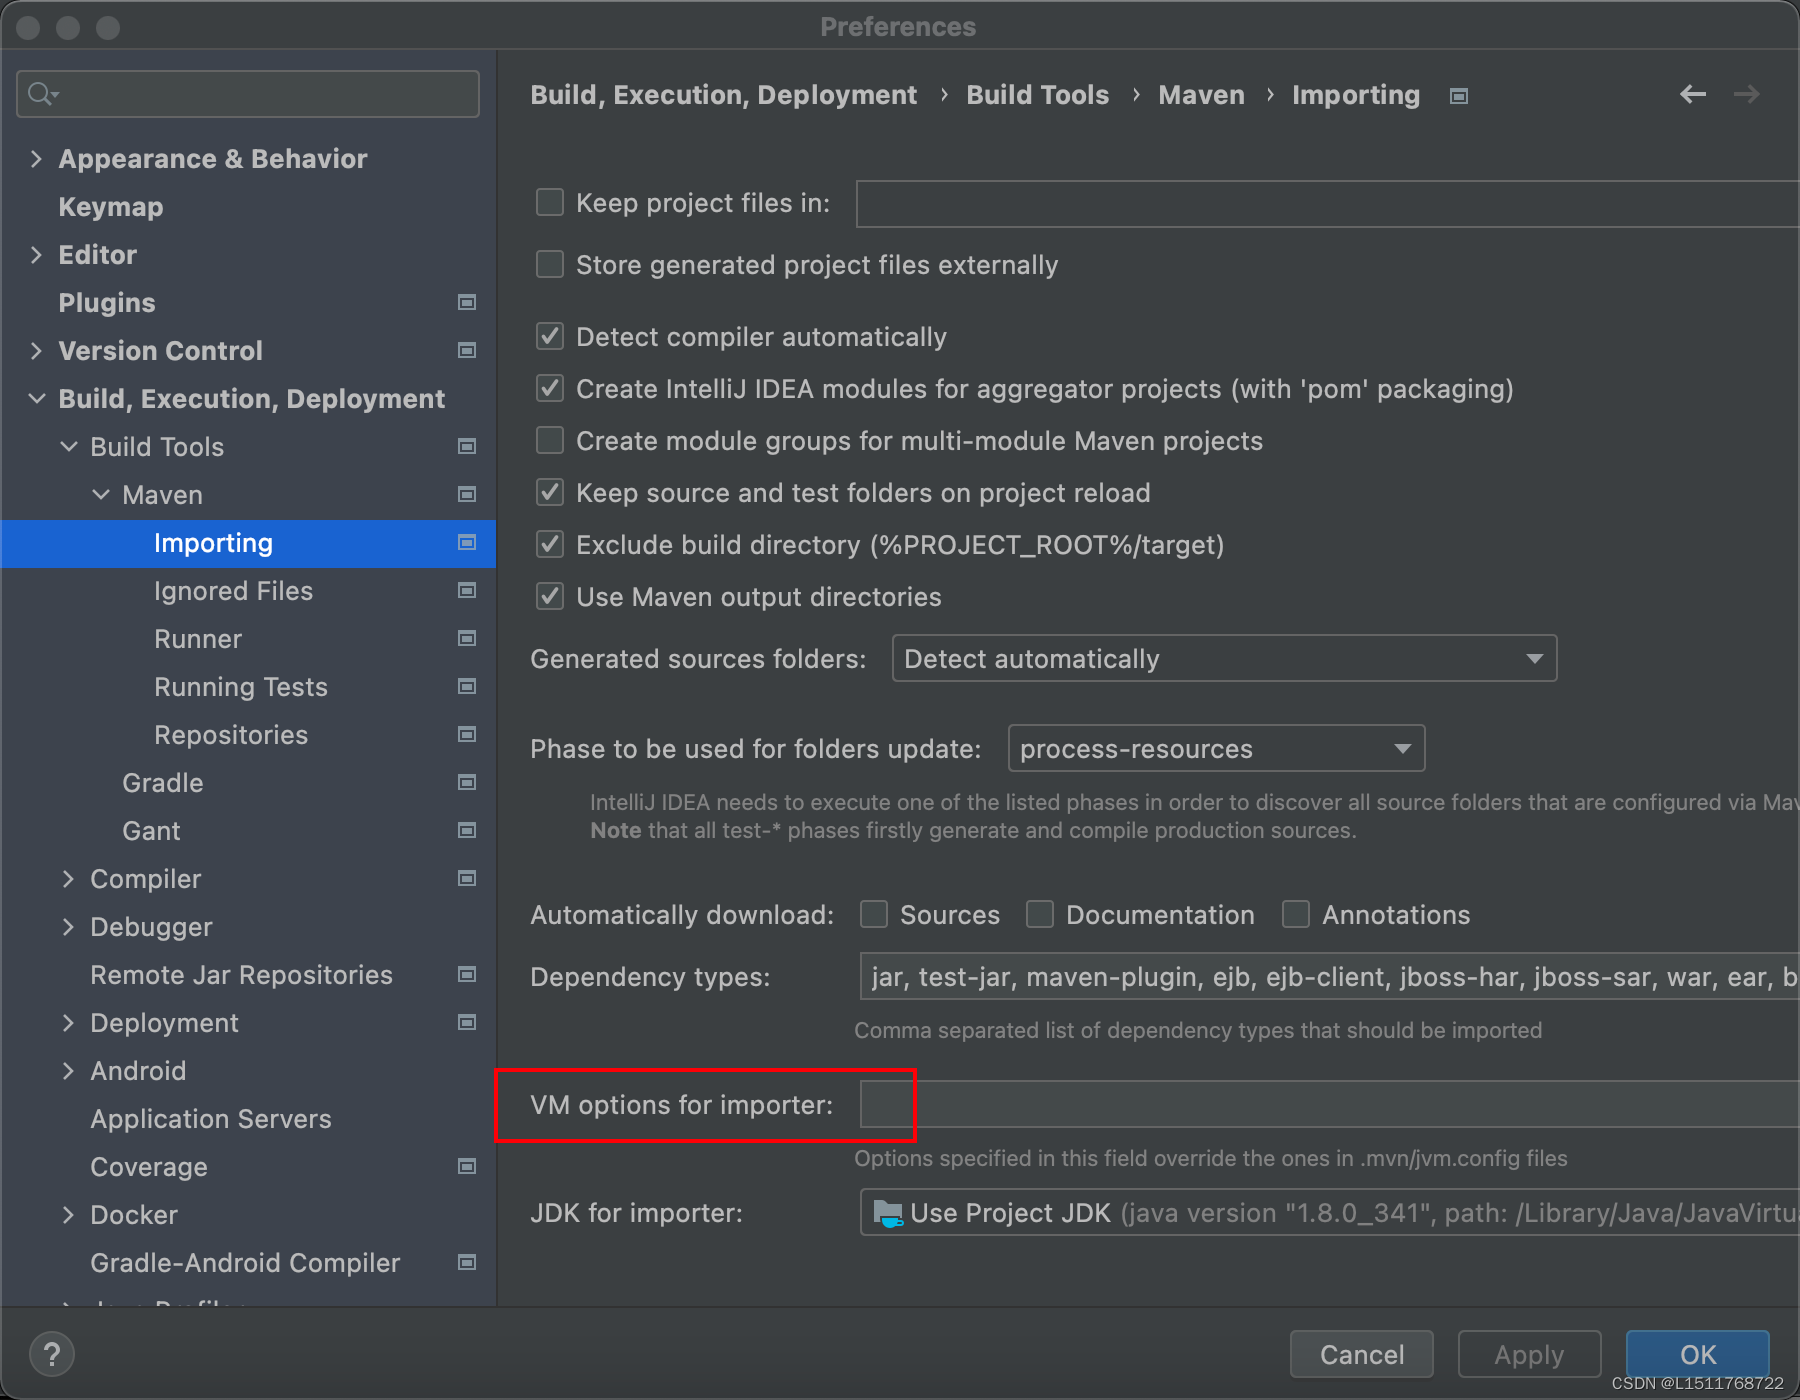
Task: Click the project-level icon beside Gant
Action: [x=466, y=830]
